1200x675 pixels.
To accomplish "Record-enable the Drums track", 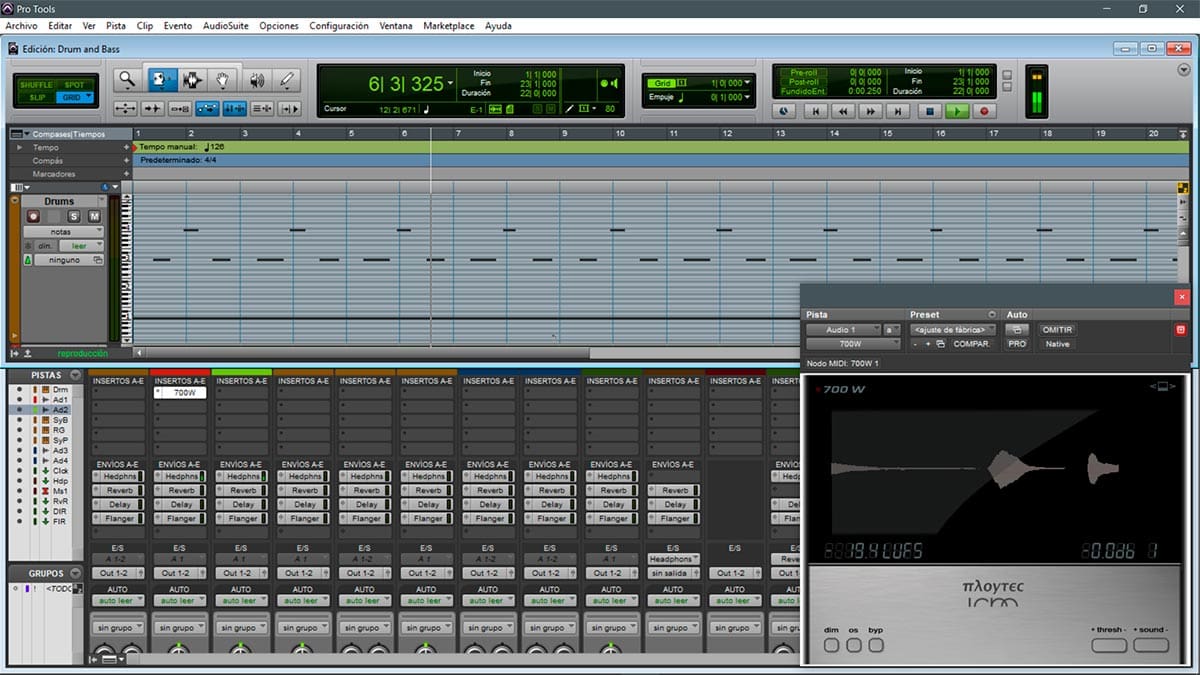I will (x=33, y=216).
